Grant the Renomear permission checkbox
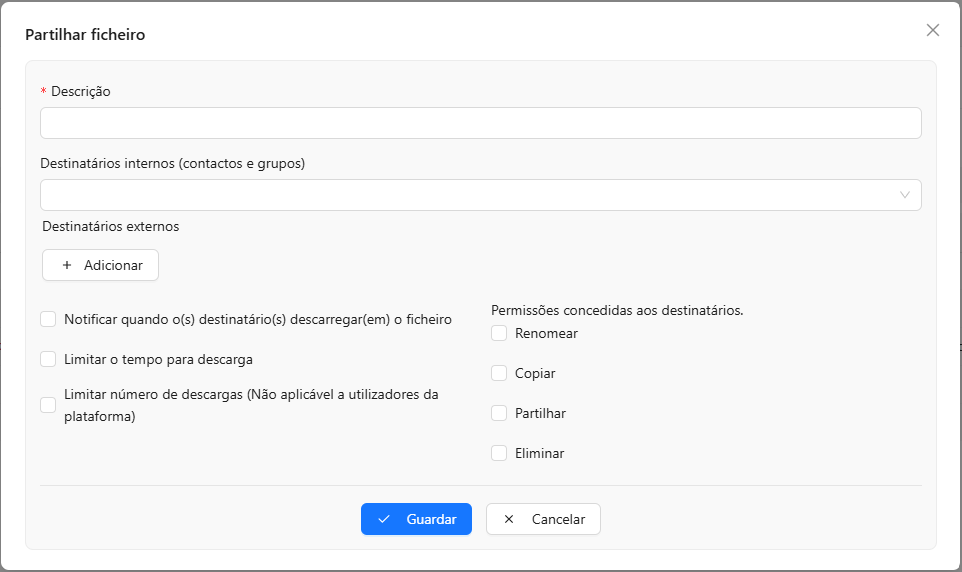 pyautogui.click(x=499, y=333)
